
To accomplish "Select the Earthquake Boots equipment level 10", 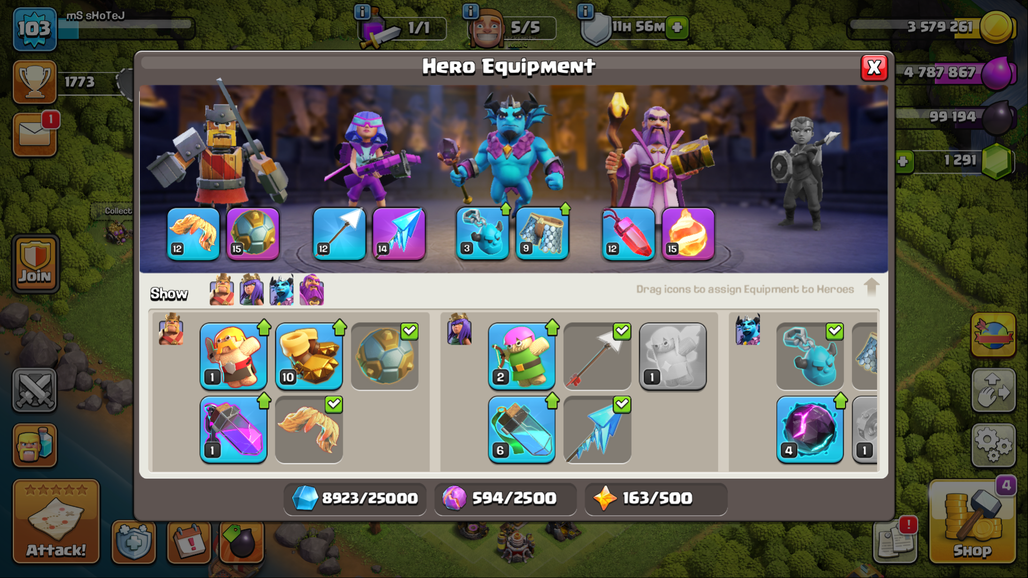I will pyautogui.click(x=309, y=356).
